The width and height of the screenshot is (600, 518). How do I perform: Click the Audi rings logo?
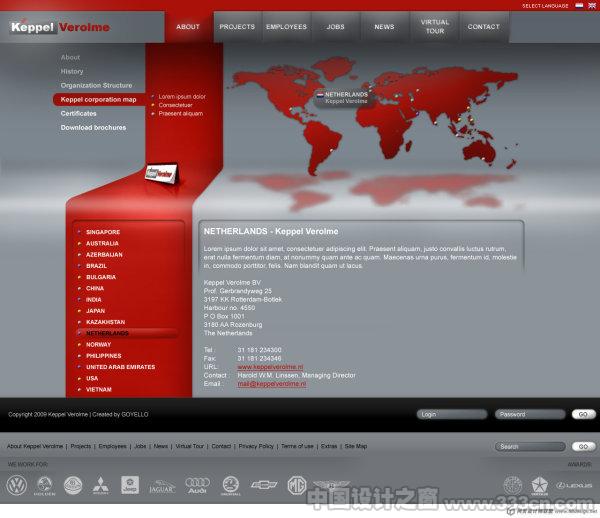tap(197, 485)
